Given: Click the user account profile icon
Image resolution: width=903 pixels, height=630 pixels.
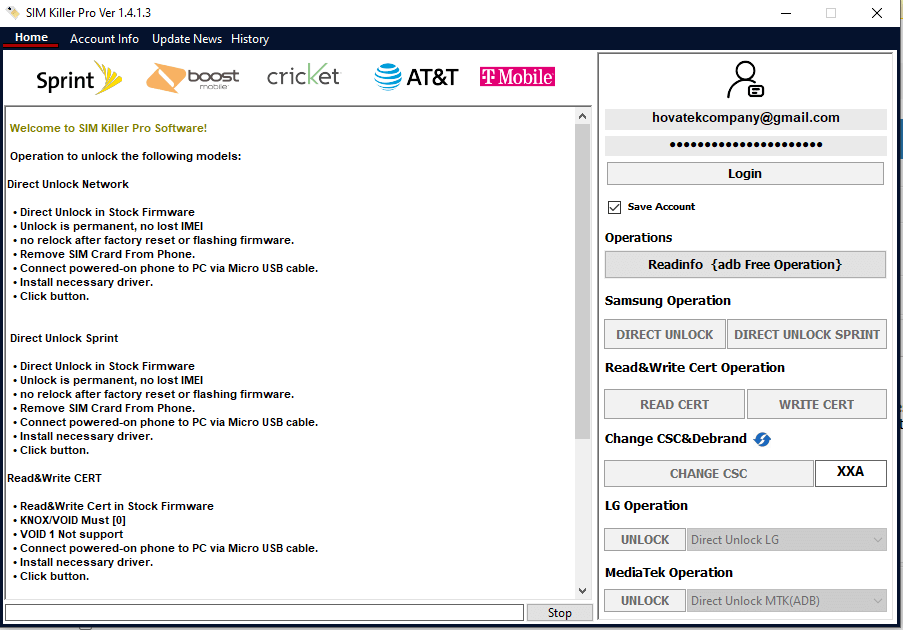Looking at the screenshot, I should [745, 79].
